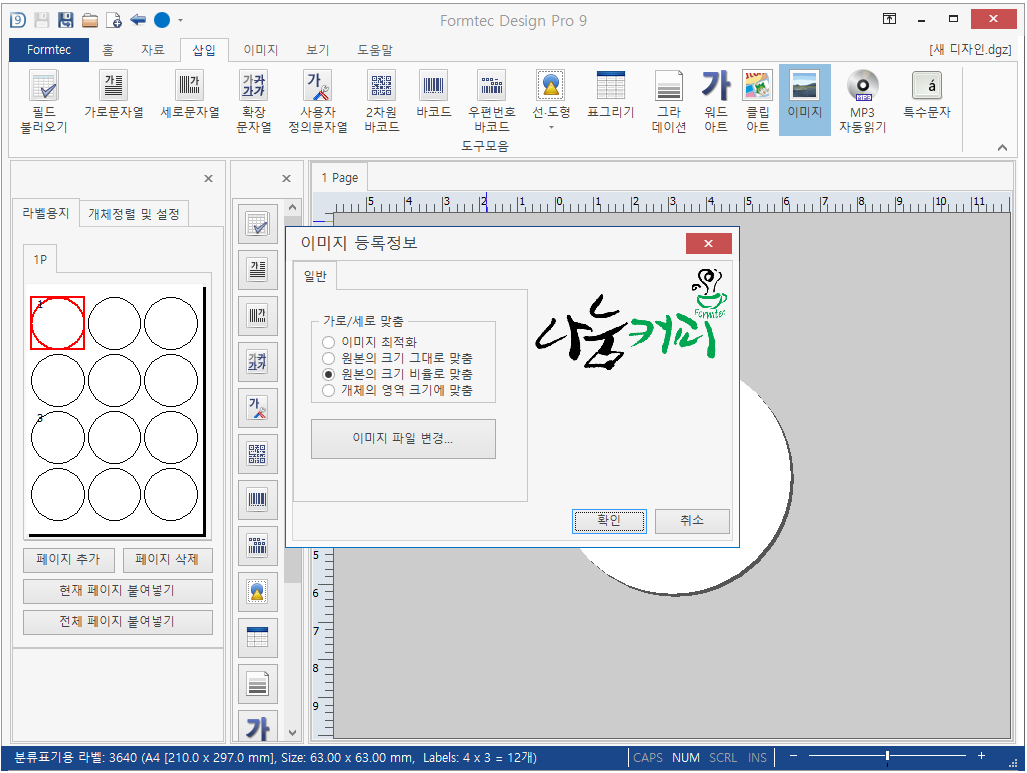Close the 이미지 등록정보 dialog
Screen dimensions: 1027x773
709,243
